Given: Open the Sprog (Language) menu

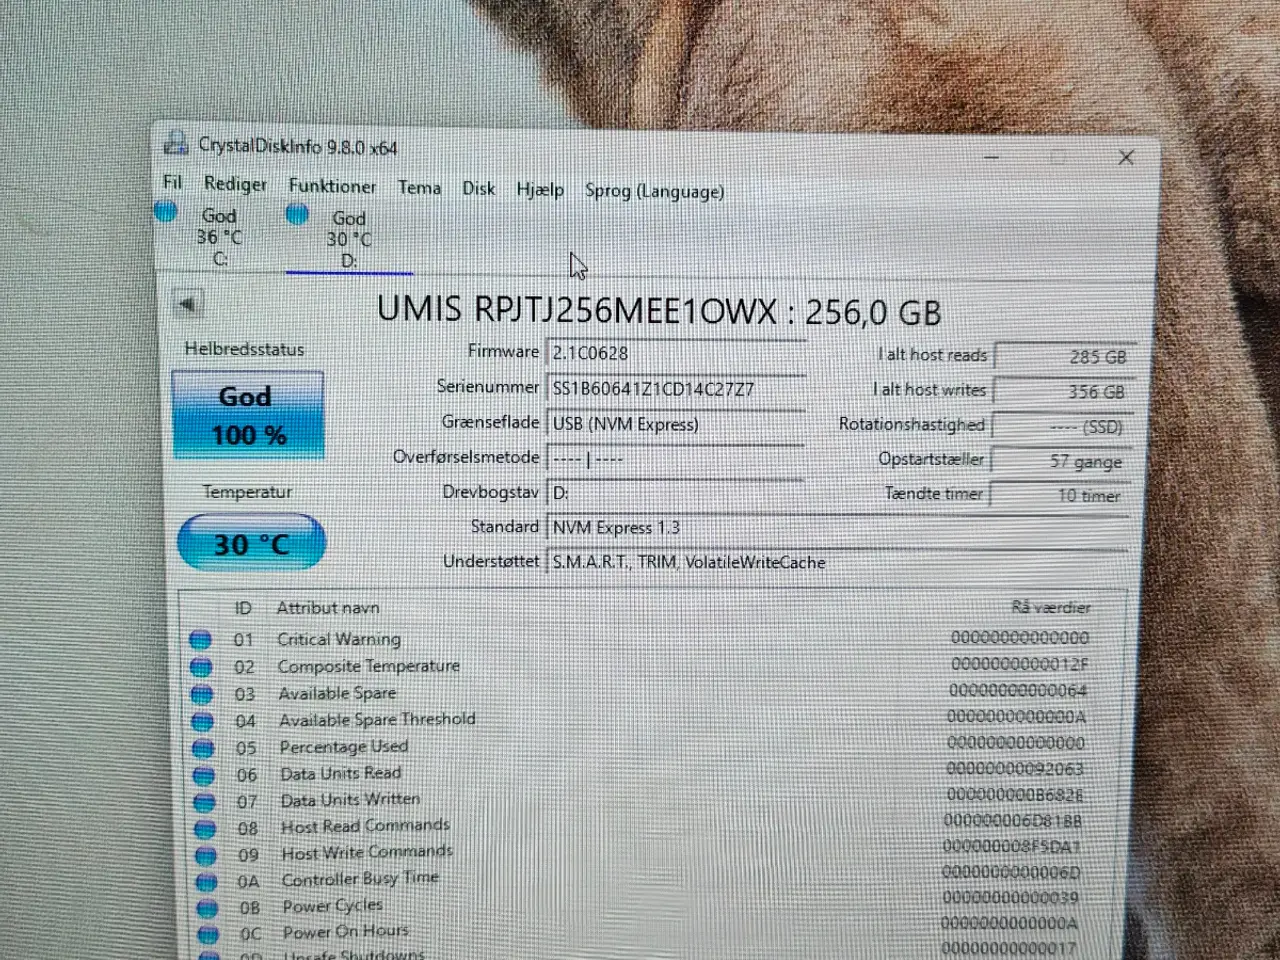Looking at the screenshot, I should (654, 191).
